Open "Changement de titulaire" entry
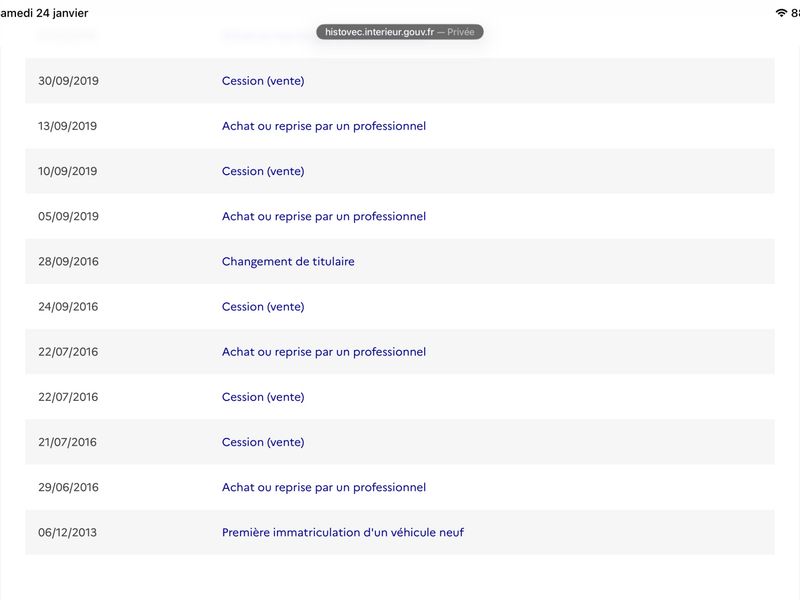Screen dimensions: 800x600 (x=288, y=262)
